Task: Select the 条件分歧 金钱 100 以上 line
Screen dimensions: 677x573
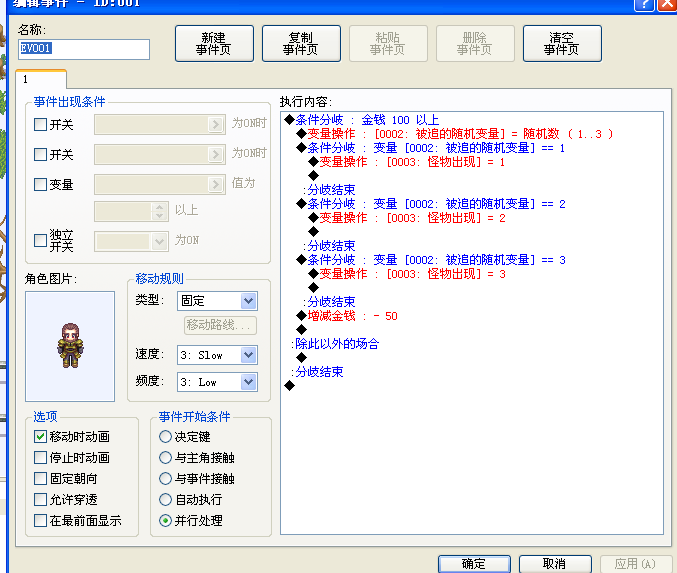Action: 362,120
